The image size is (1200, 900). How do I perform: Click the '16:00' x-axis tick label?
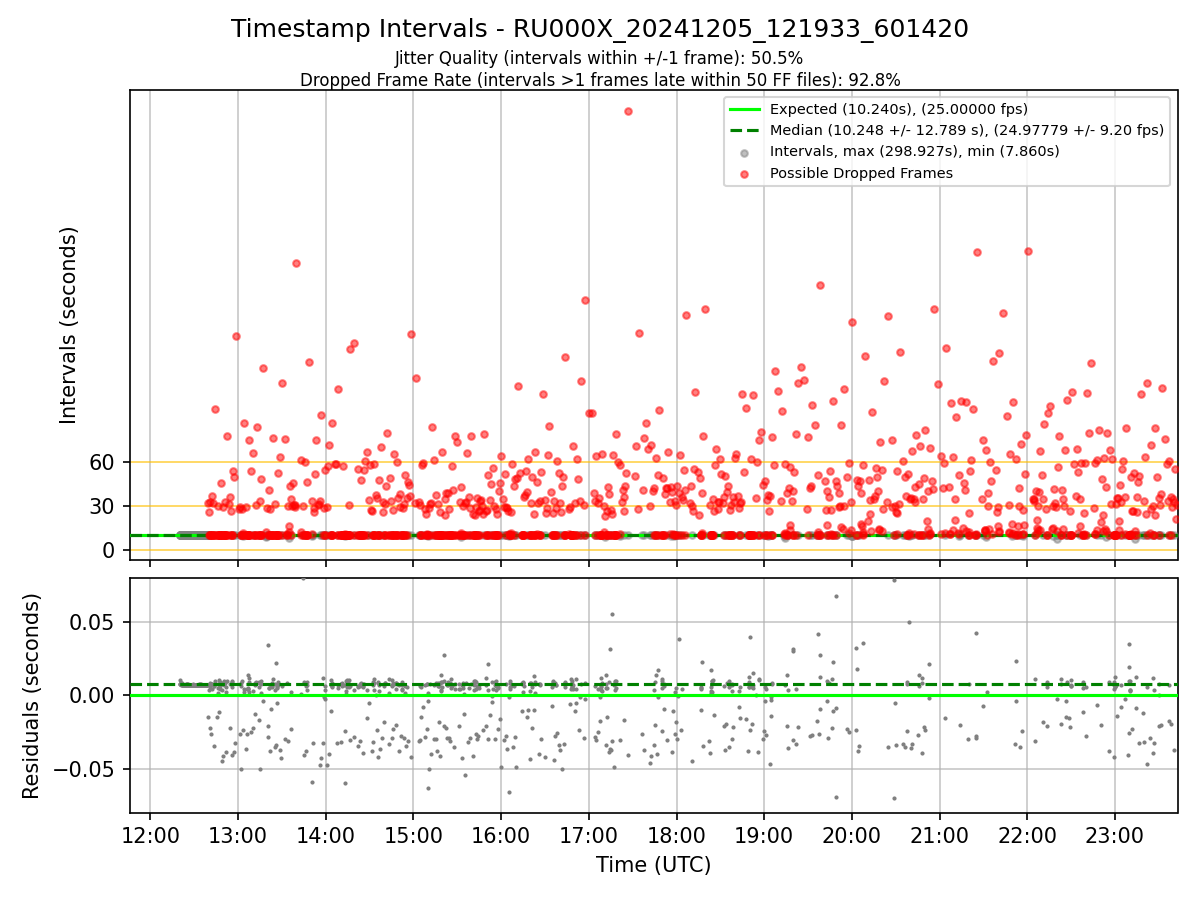(x=501, y=836)
